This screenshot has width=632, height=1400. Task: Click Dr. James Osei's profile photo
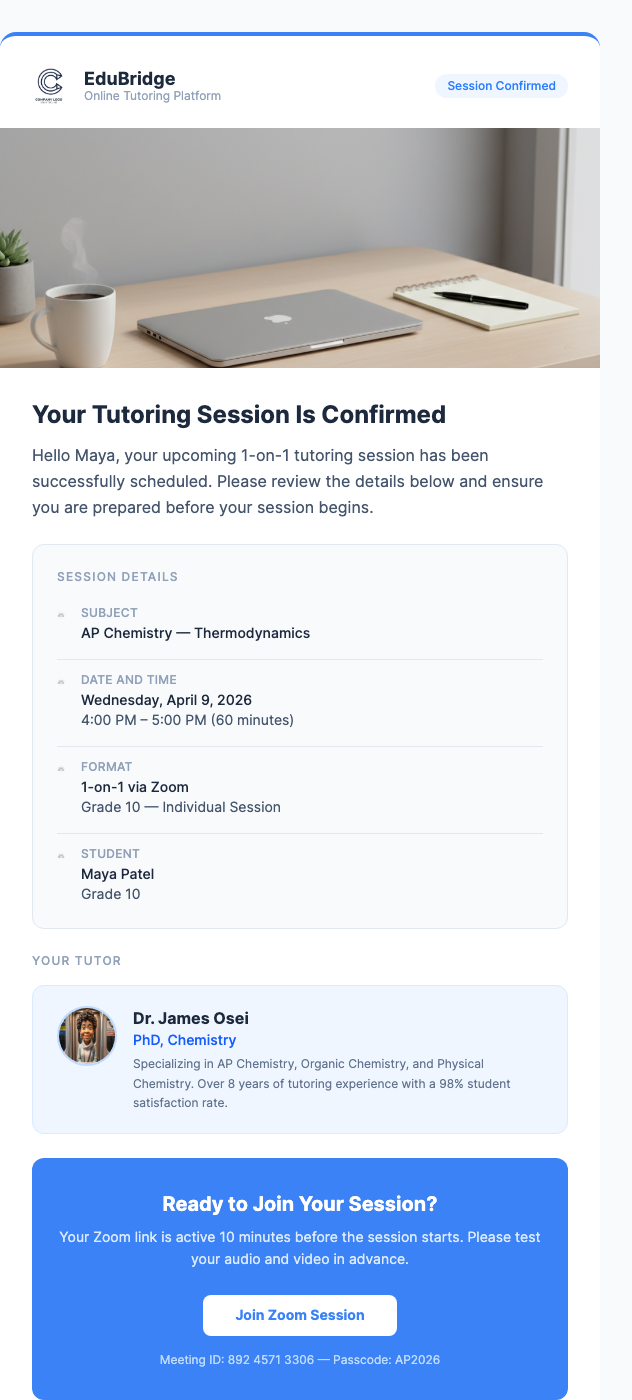pos(87,1035)
